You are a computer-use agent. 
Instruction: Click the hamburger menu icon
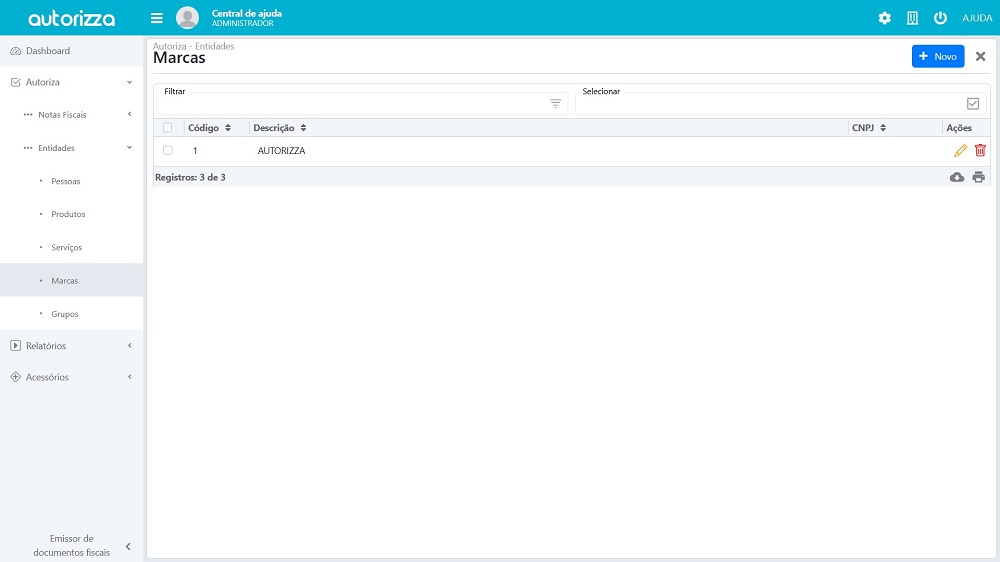tap(157, 18)
